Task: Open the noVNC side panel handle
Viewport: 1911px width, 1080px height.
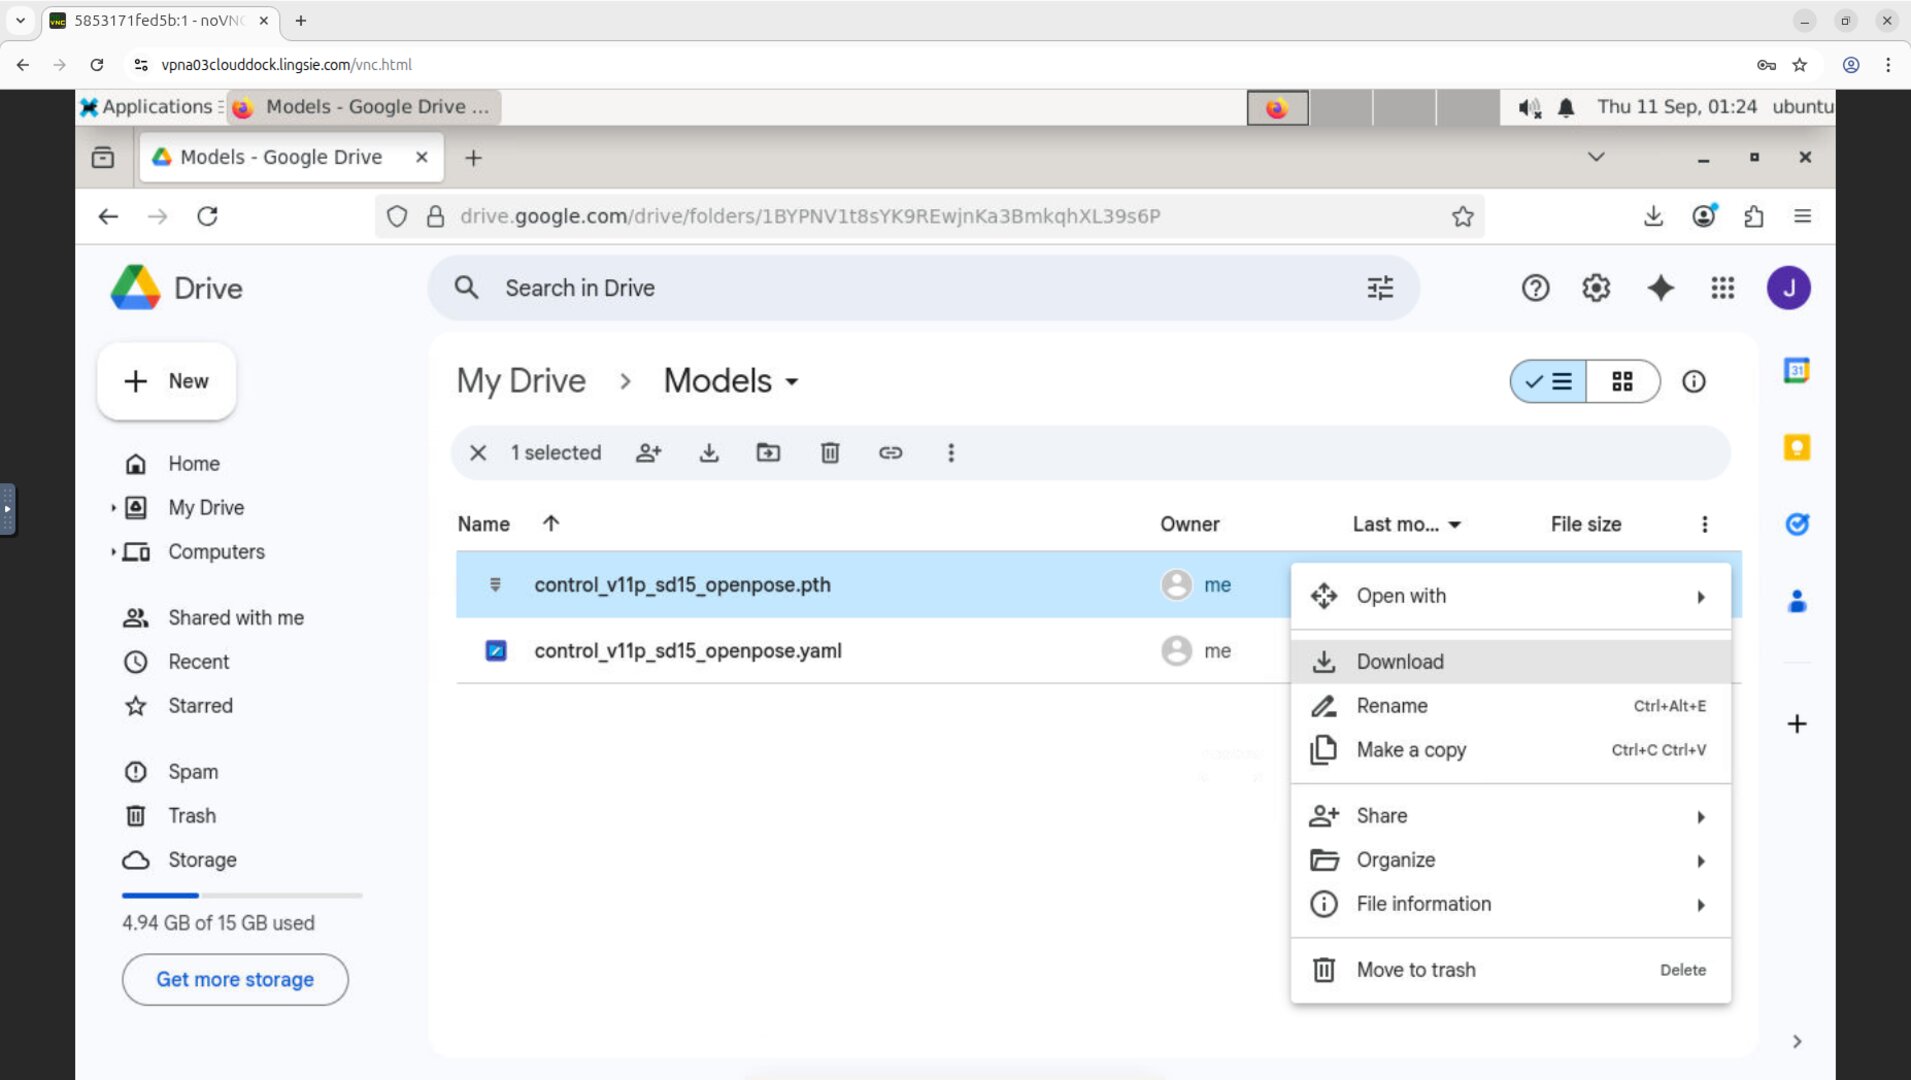Action: [x=8, y=509]
